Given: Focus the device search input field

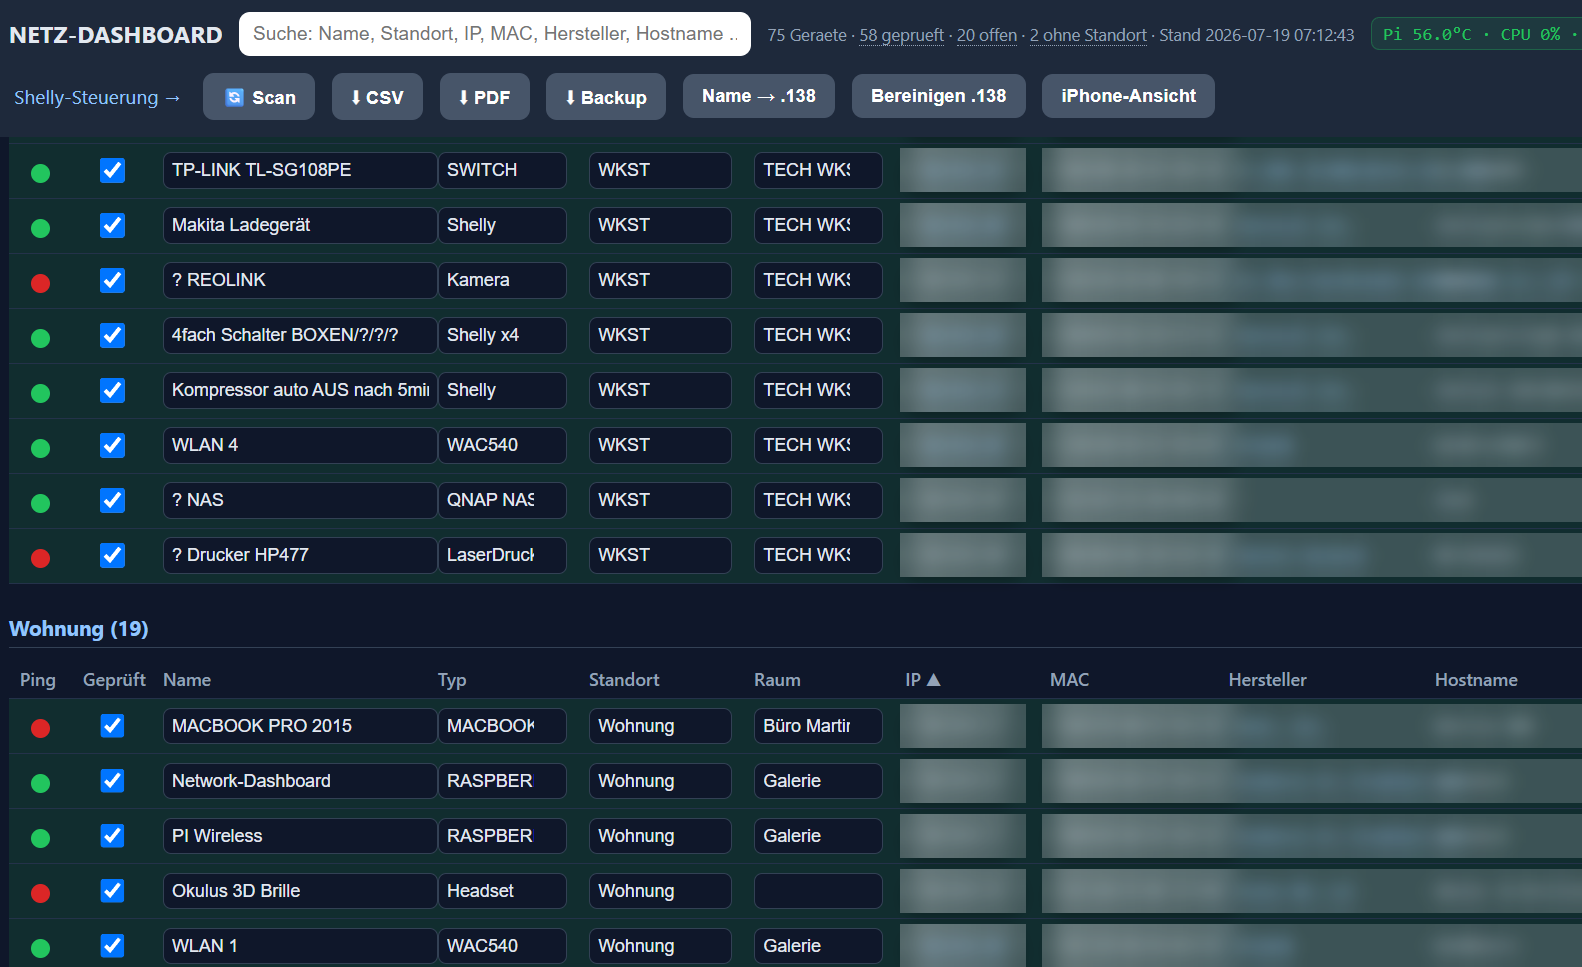Looking at the screenshot, I should [x=495, y=34].
